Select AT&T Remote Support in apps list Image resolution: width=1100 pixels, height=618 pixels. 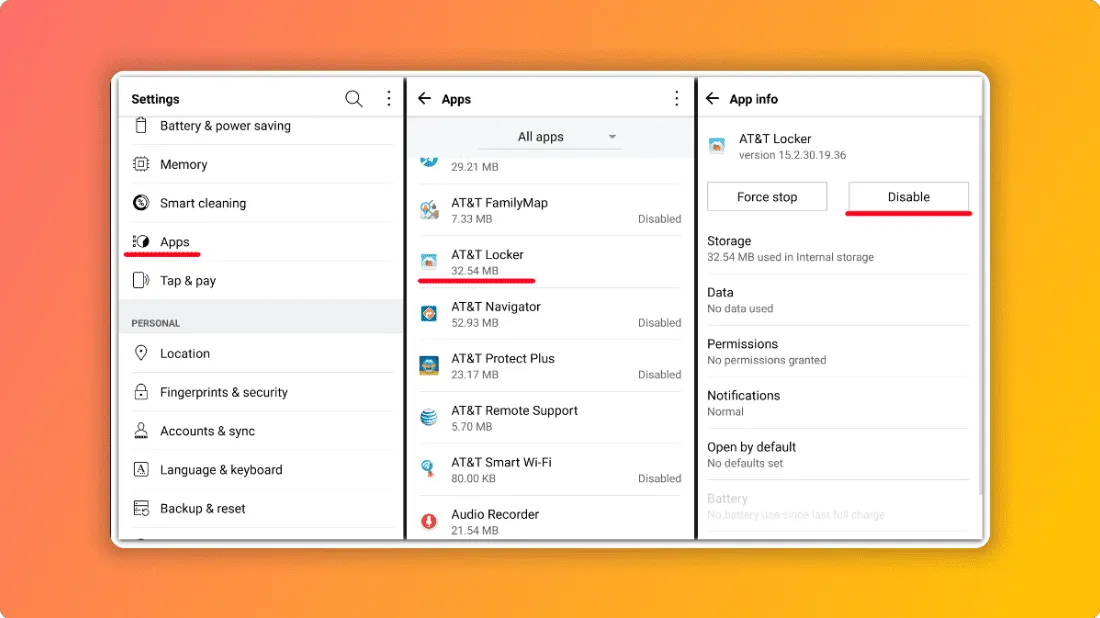[x=550, y=417]
